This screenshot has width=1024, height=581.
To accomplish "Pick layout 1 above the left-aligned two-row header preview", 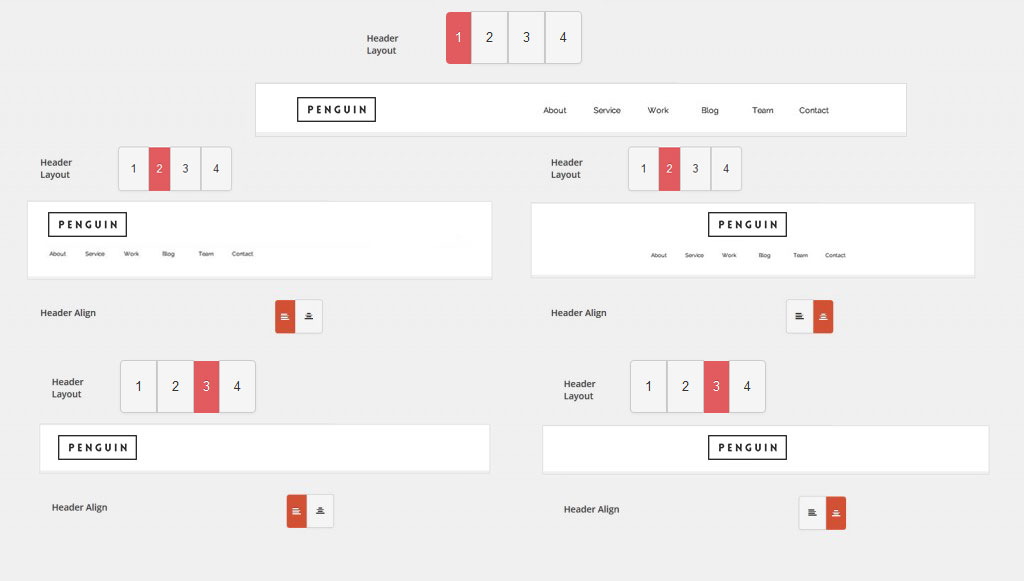I will tap(134, 169).
